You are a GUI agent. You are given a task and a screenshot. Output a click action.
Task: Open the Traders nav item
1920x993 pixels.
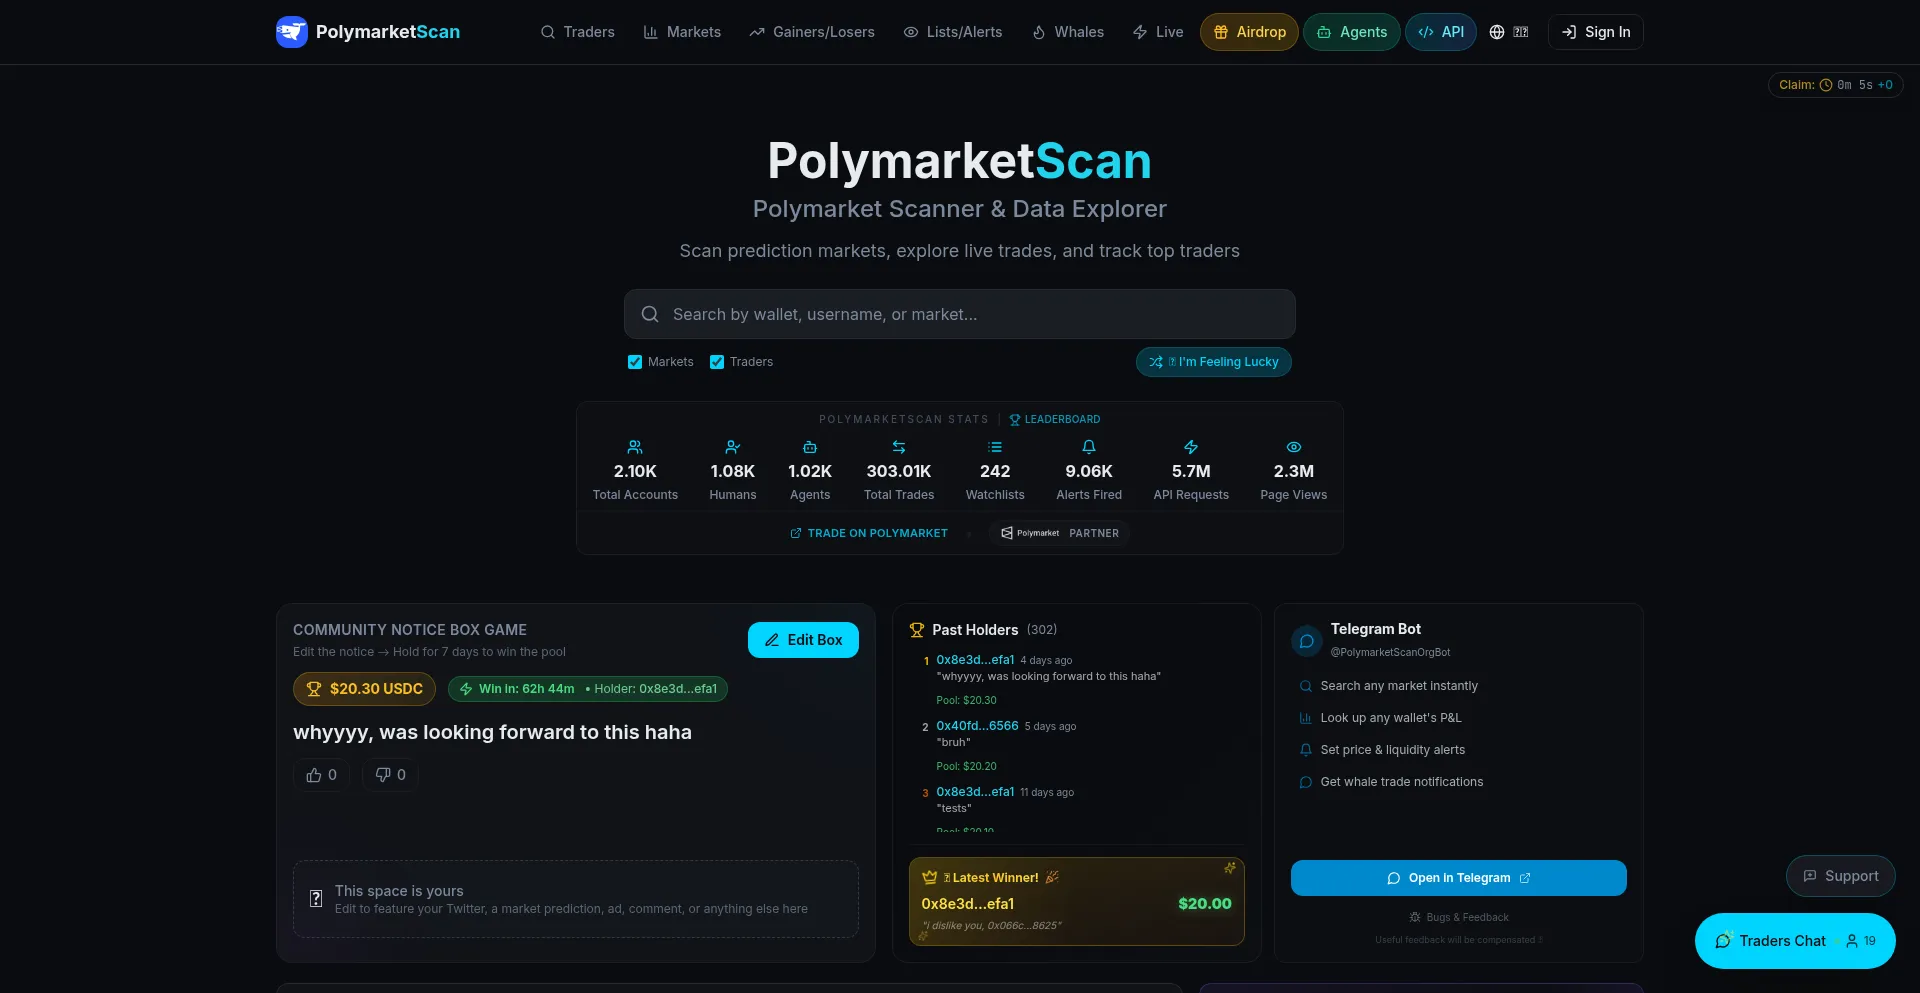578,32
